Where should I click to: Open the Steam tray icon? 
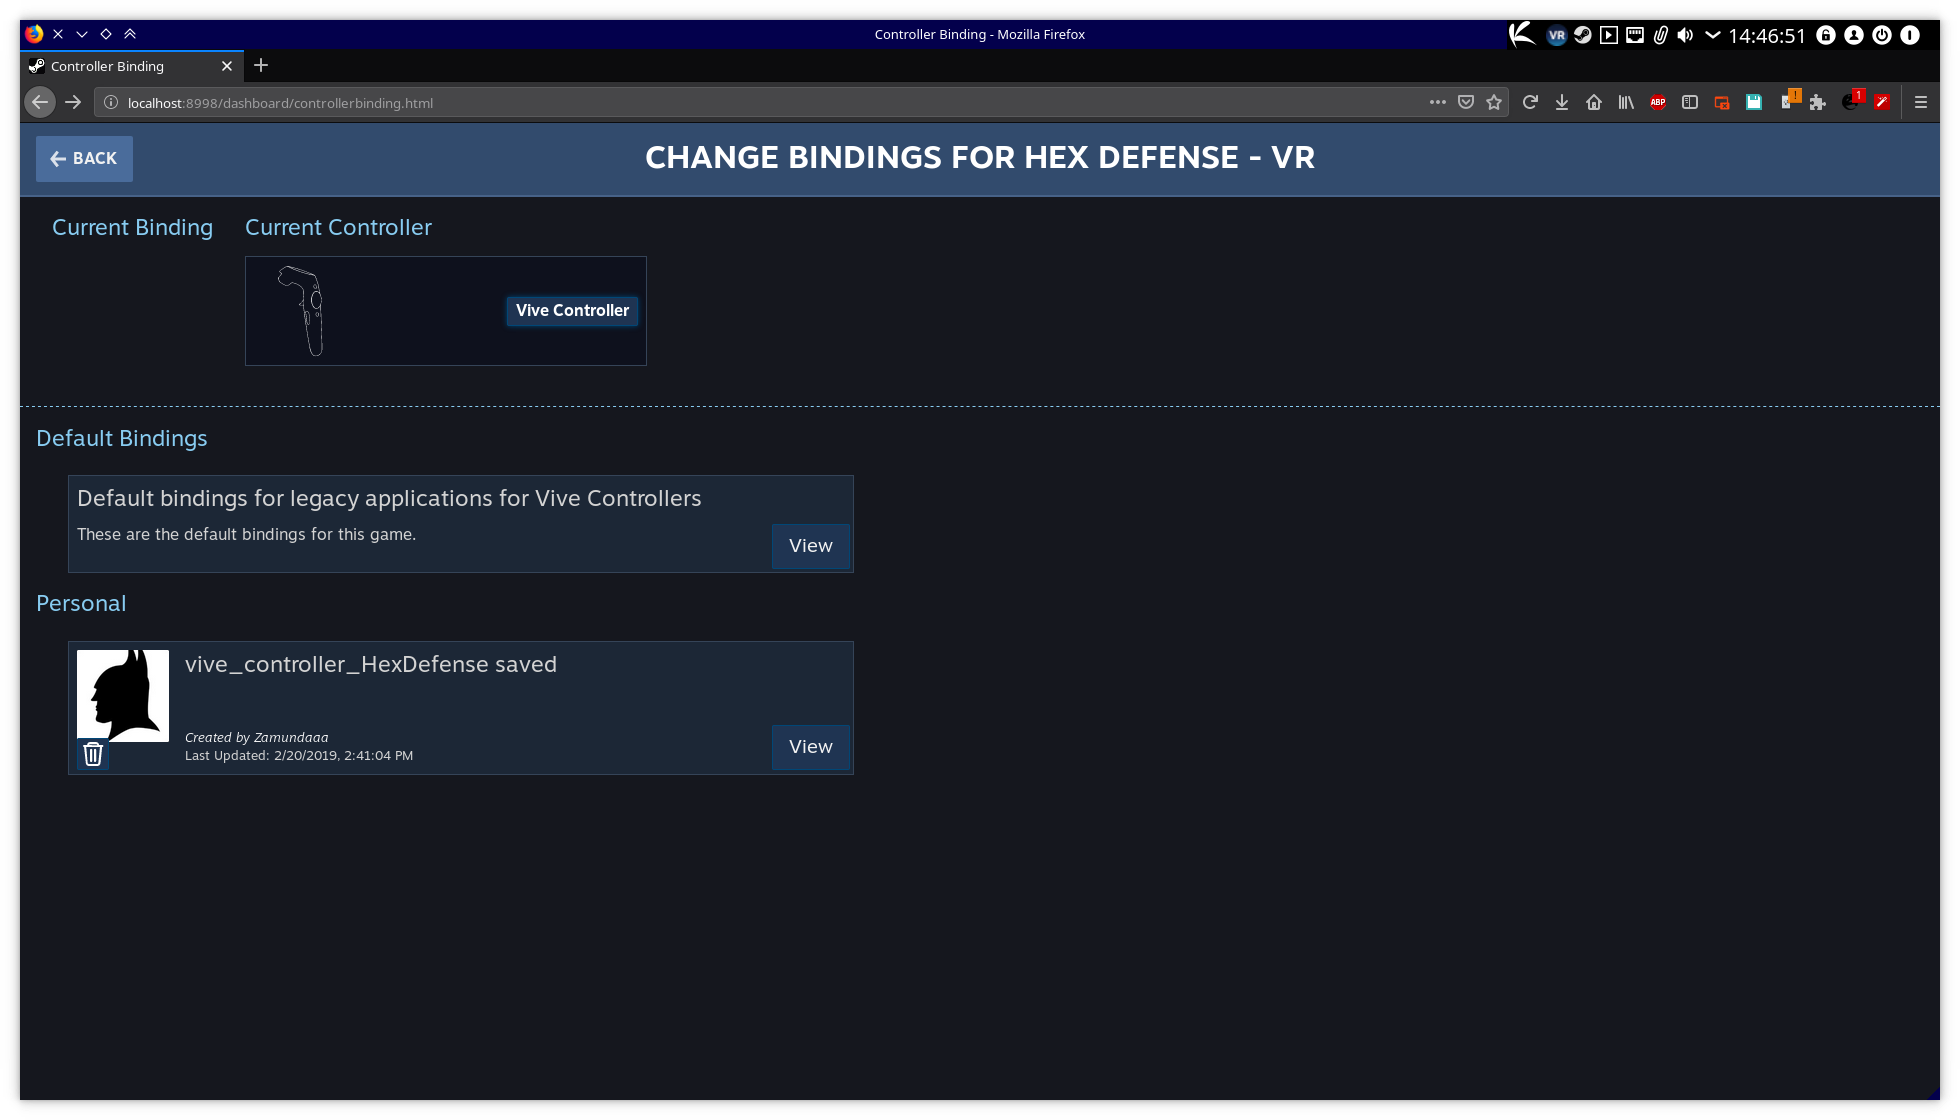(x=1582, y=35)
